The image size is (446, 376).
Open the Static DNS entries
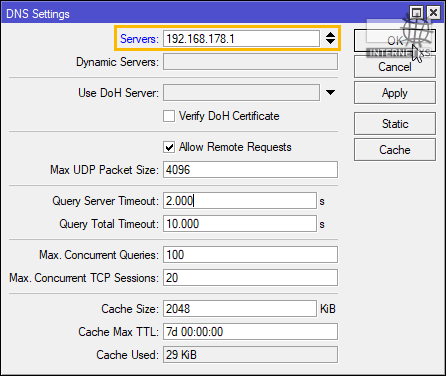click(x=395, y=124)
